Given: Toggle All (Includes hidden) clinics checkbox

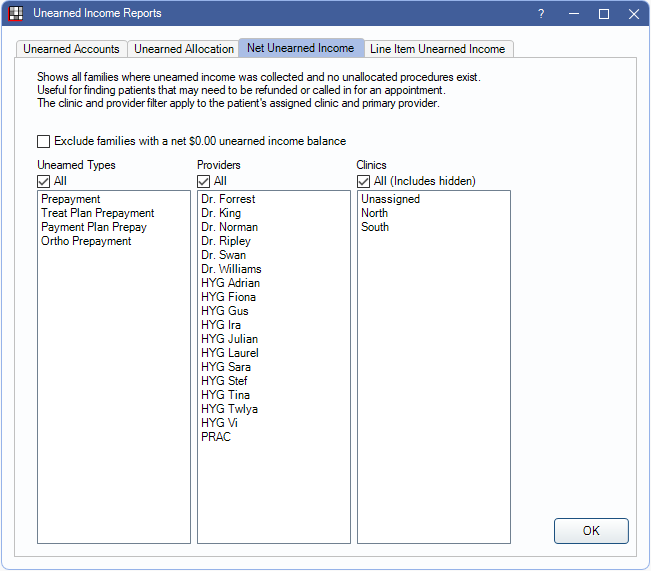Looking at the screenshot, I should coord(364,182).
